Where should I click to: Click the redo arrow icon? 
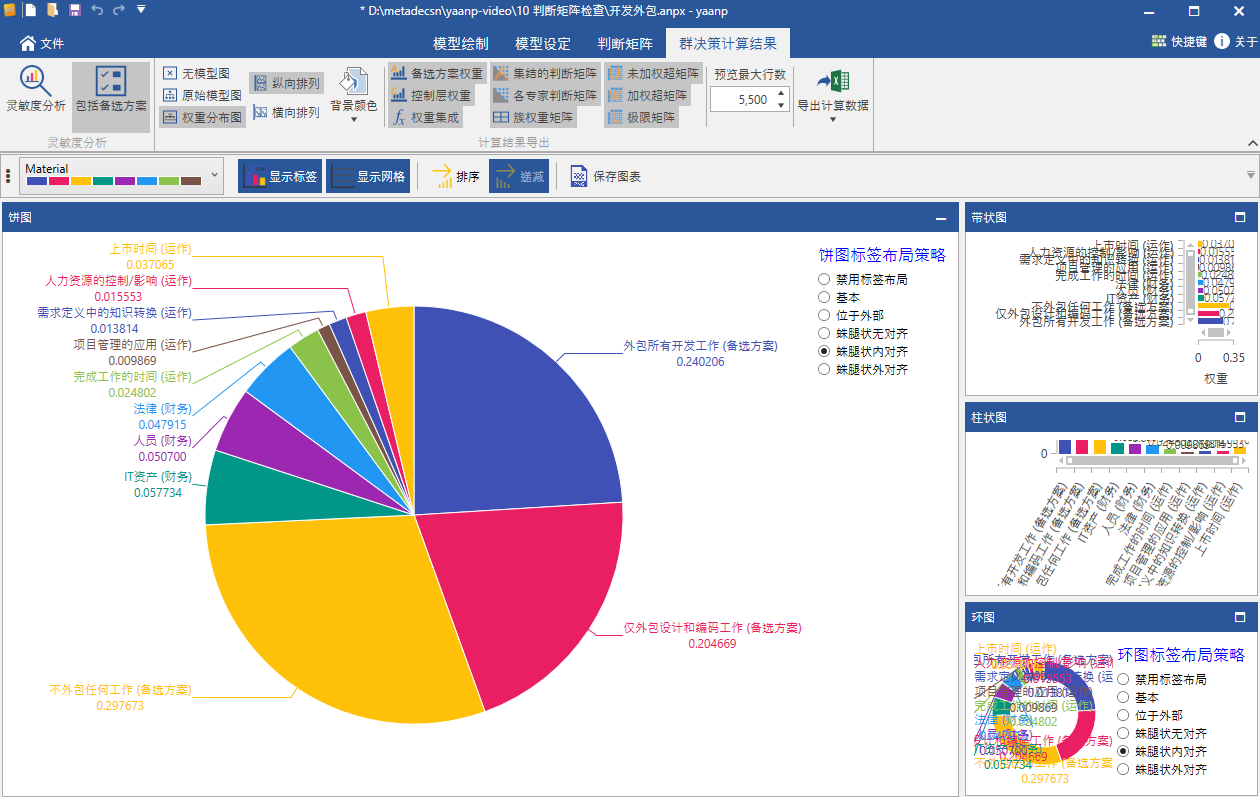click(x=119, y=10)
